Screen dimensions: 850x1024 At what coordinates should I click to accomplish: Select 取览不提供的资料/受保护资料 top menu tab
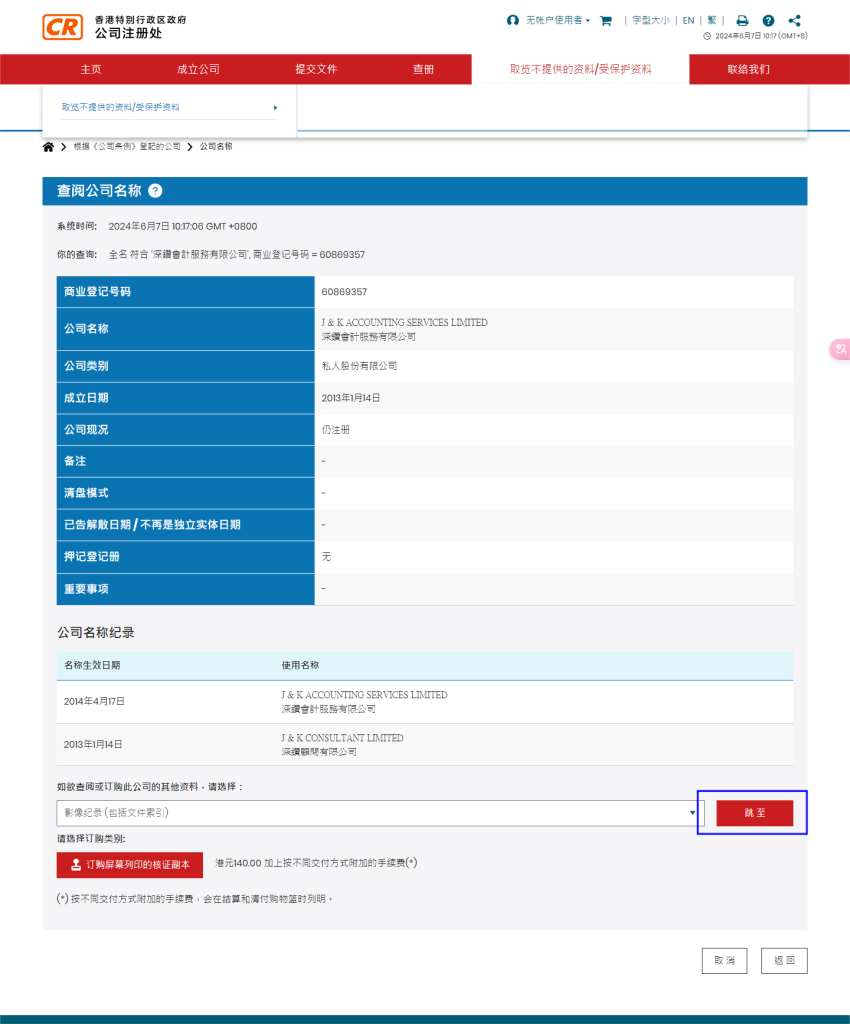(x=580, y=69)
